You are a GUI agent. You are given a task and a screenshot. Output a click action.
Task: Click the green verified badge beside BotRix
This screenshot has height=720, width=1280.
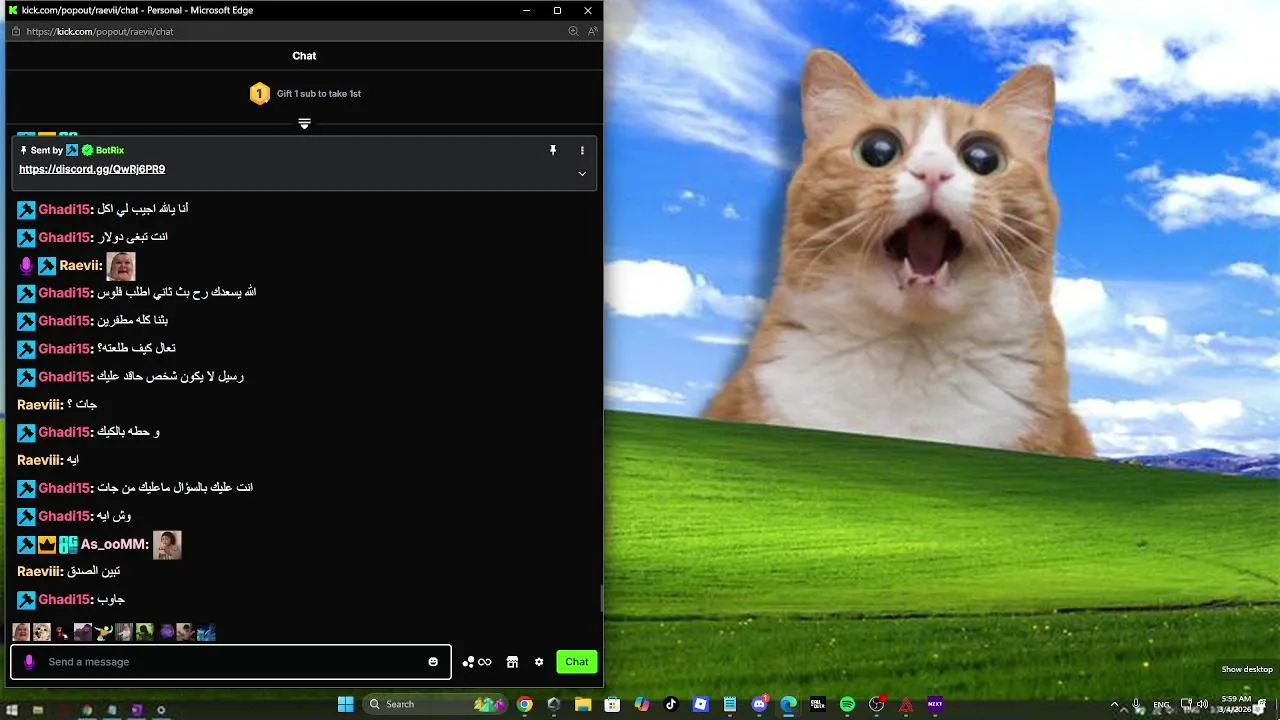87,150
